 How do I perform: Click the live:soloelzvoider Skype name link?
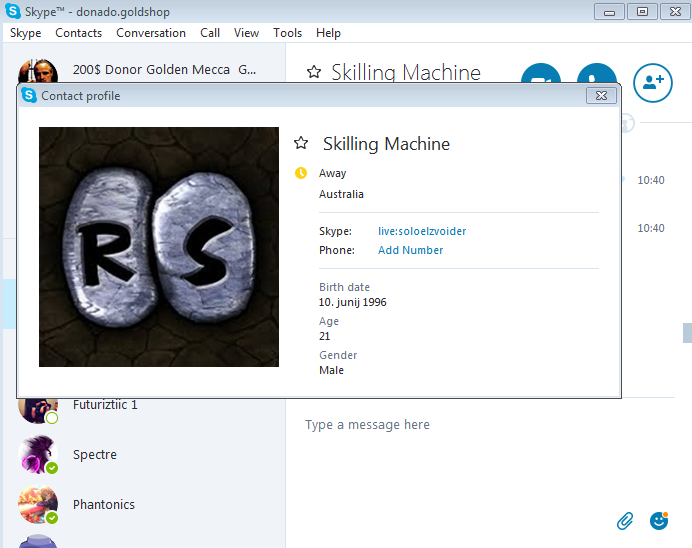[x=422, y=231]
